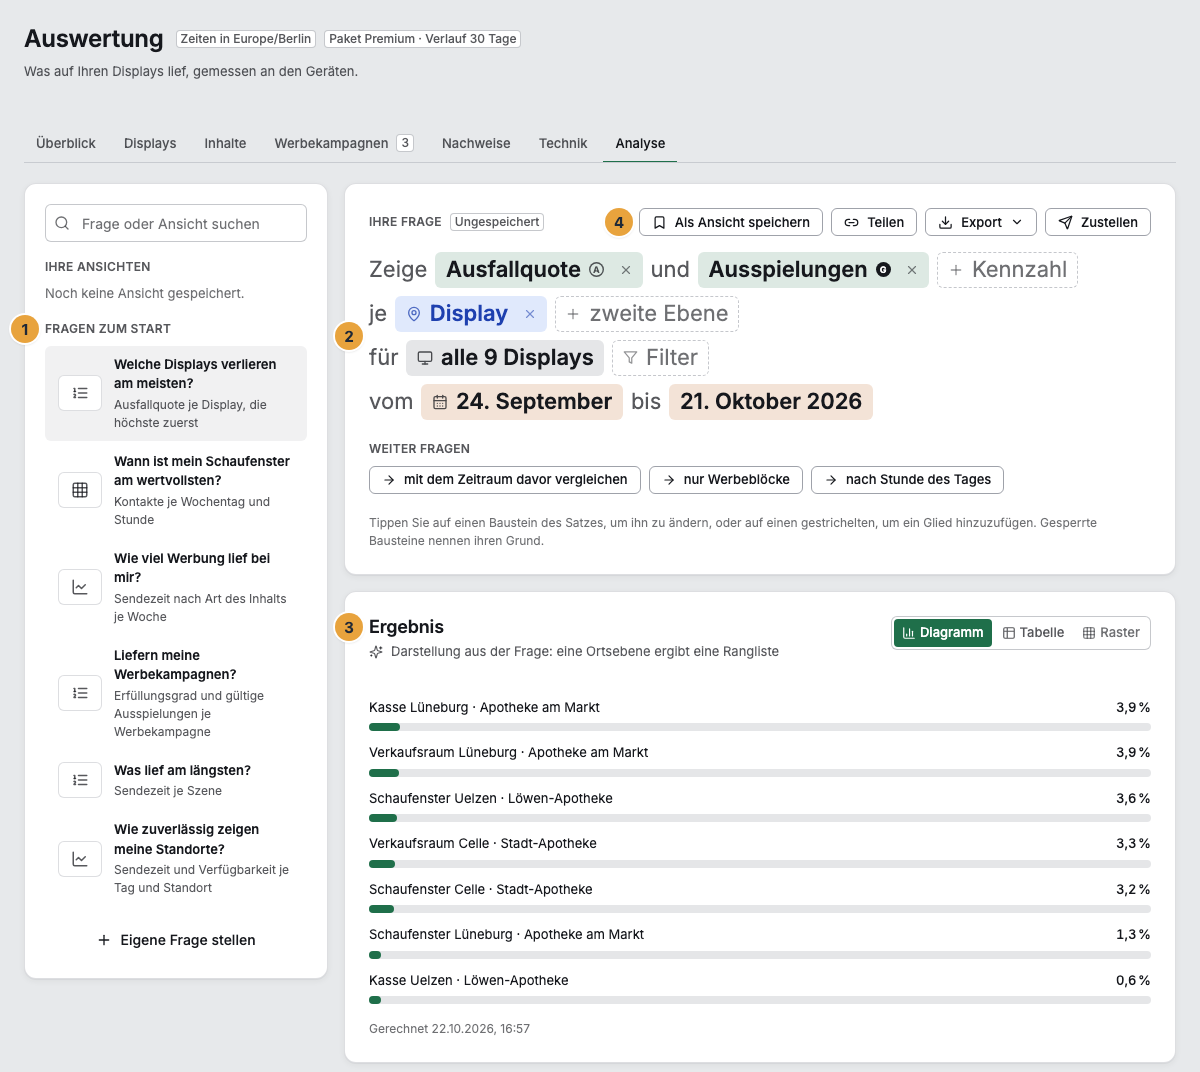1200x1072 pixels.
Task: Open the Filter chip
Action: tap(660, 358)
